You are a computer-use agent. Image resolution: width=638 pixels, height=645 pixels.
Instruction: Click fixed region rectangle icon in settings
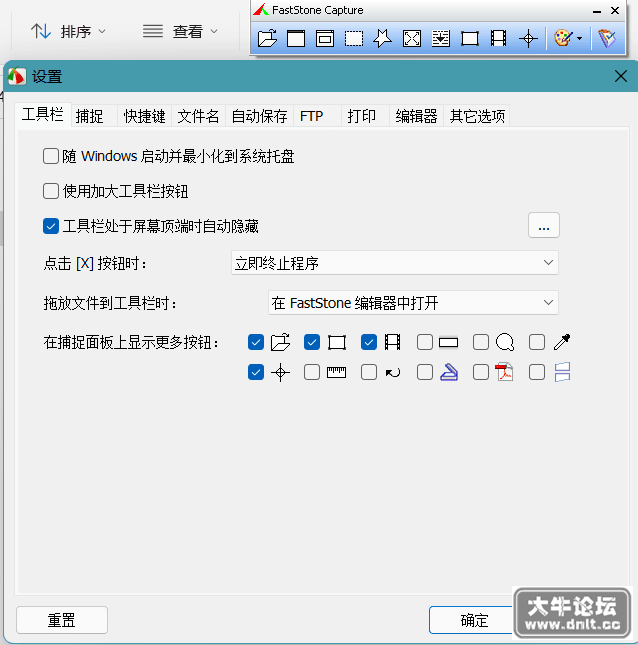[337, 343]
